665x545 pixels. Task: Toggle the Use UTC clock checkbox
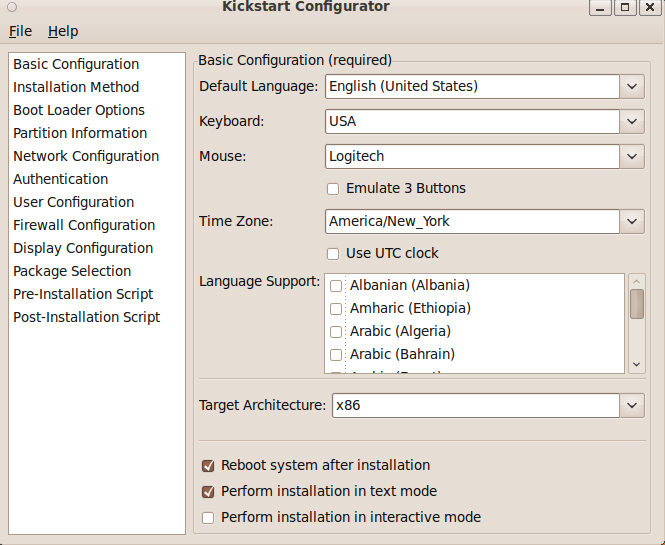pyautogui.click(x=333, y=254)
